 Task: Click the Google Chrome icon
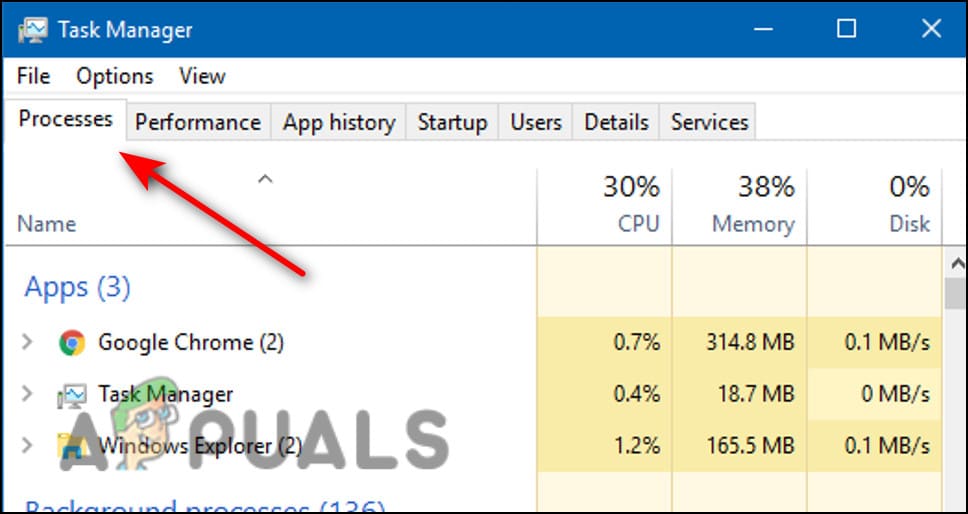[x=71, y=343]
